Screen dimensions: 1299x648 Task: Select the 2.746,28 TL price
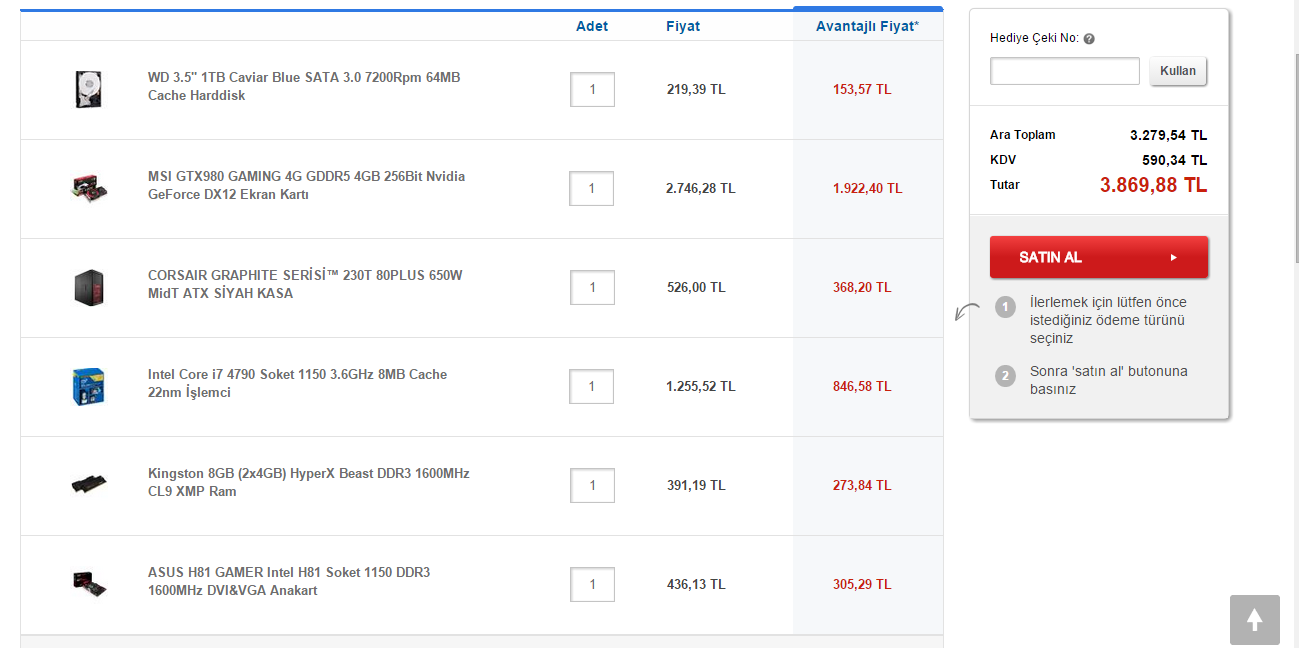tap(701, 188)
